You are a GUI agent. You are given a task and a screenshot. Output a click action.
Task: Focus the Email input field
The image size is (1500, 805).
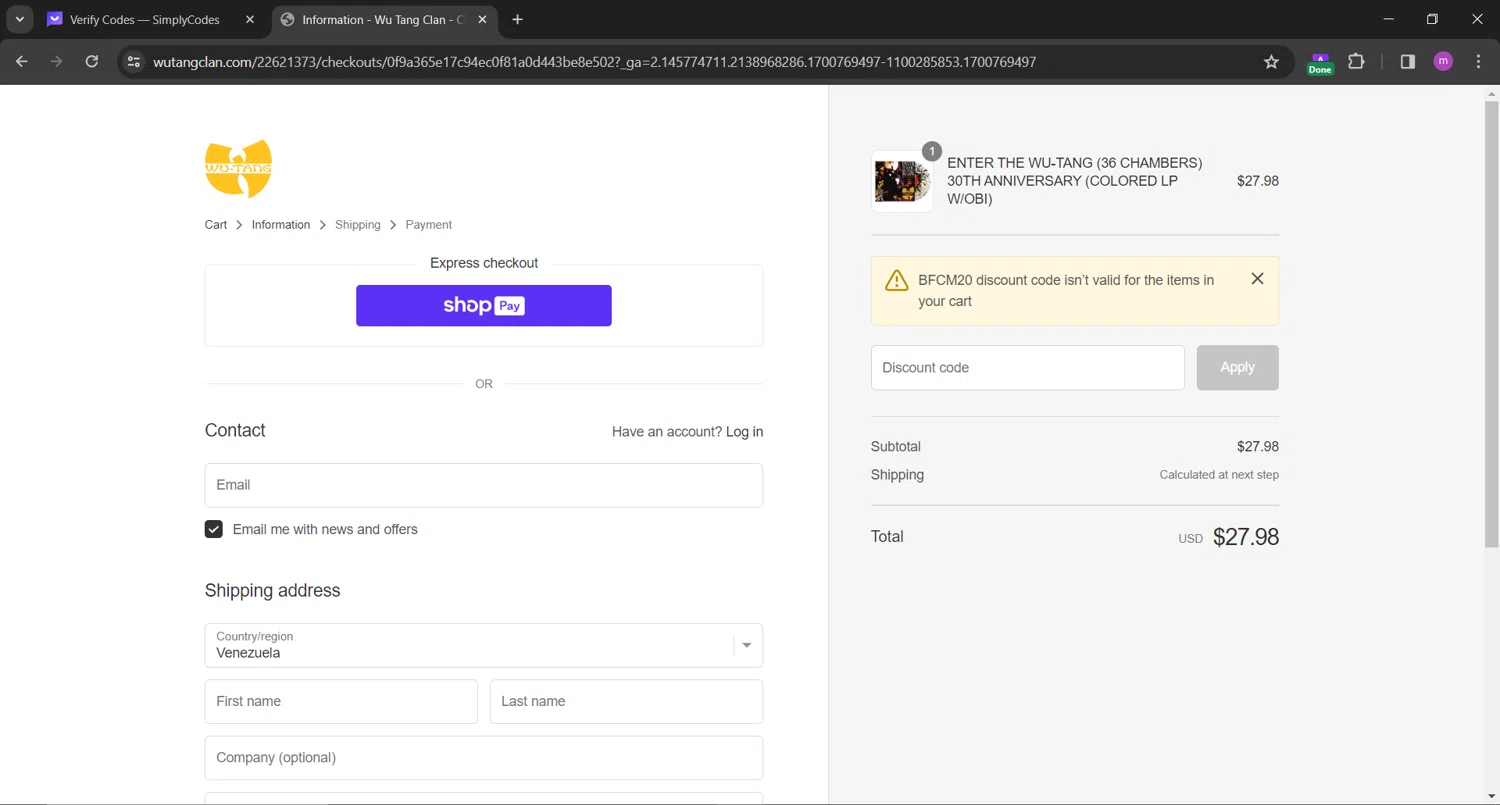(x=484, y=485)
